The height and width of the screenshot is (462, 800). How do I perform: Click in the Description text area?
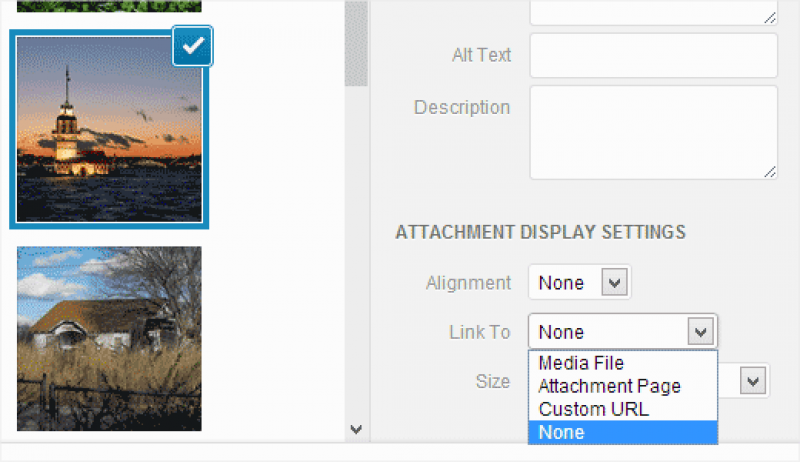tap(652, 132)
